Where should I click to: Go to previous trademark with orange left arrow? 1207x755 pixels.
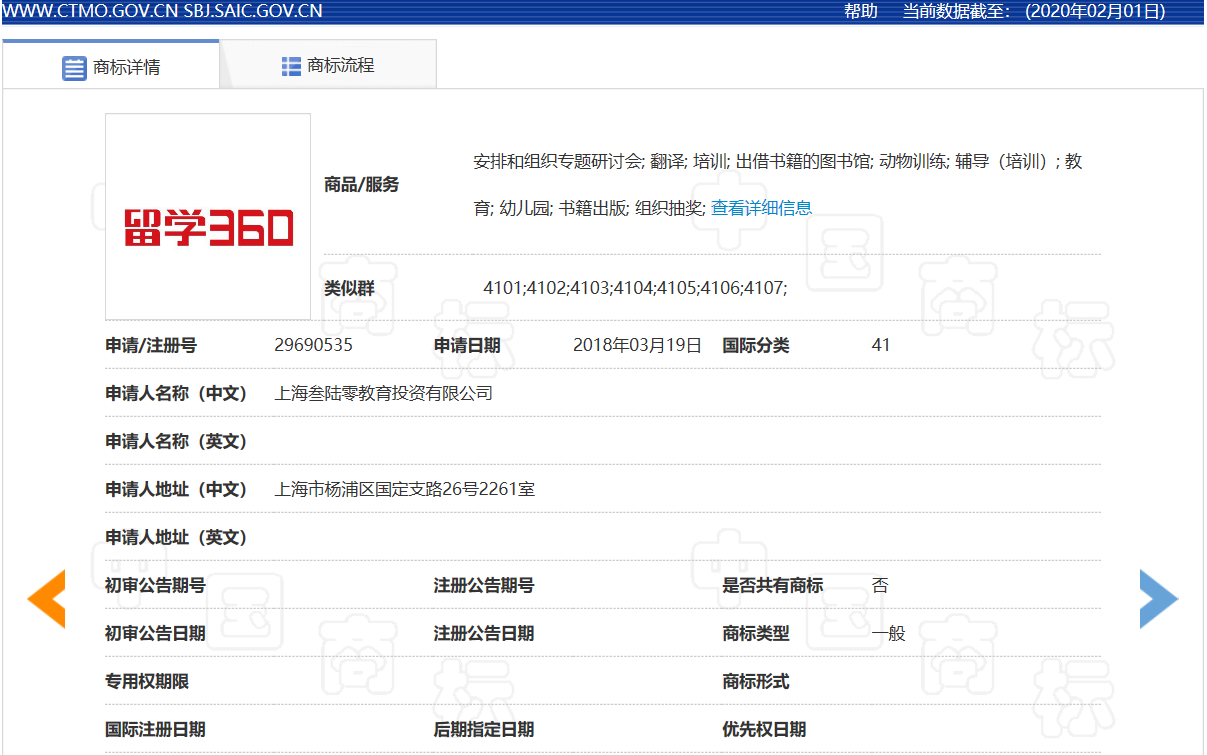(46, 599)
